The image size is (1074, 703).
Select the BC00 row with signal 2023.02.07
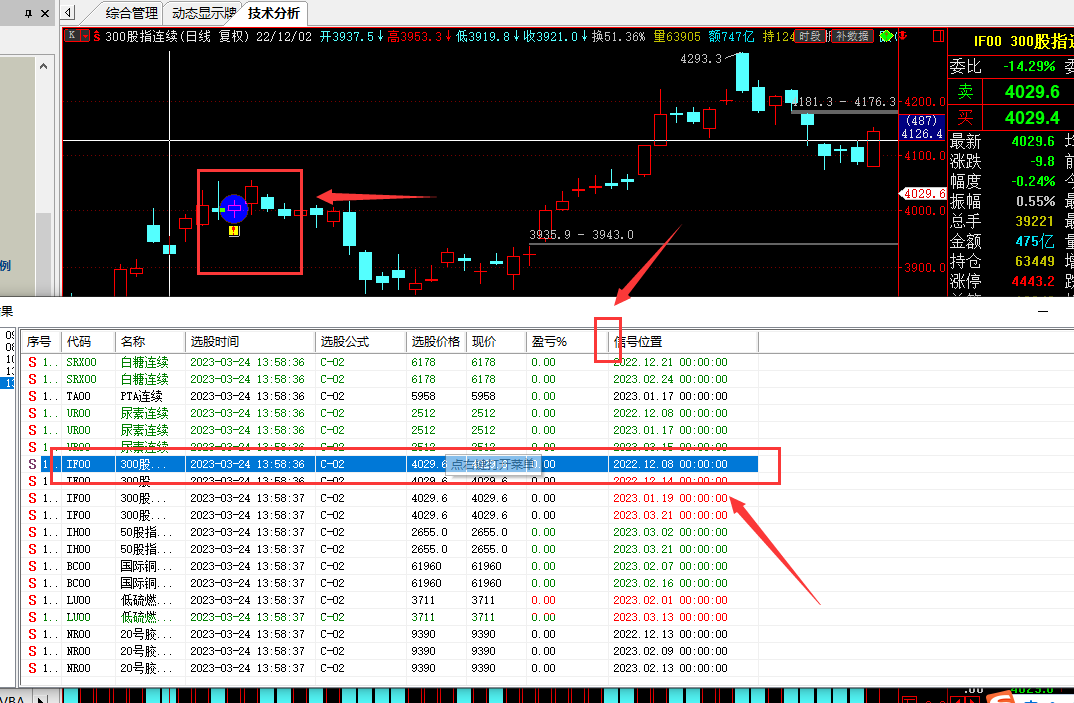[390, 566]
